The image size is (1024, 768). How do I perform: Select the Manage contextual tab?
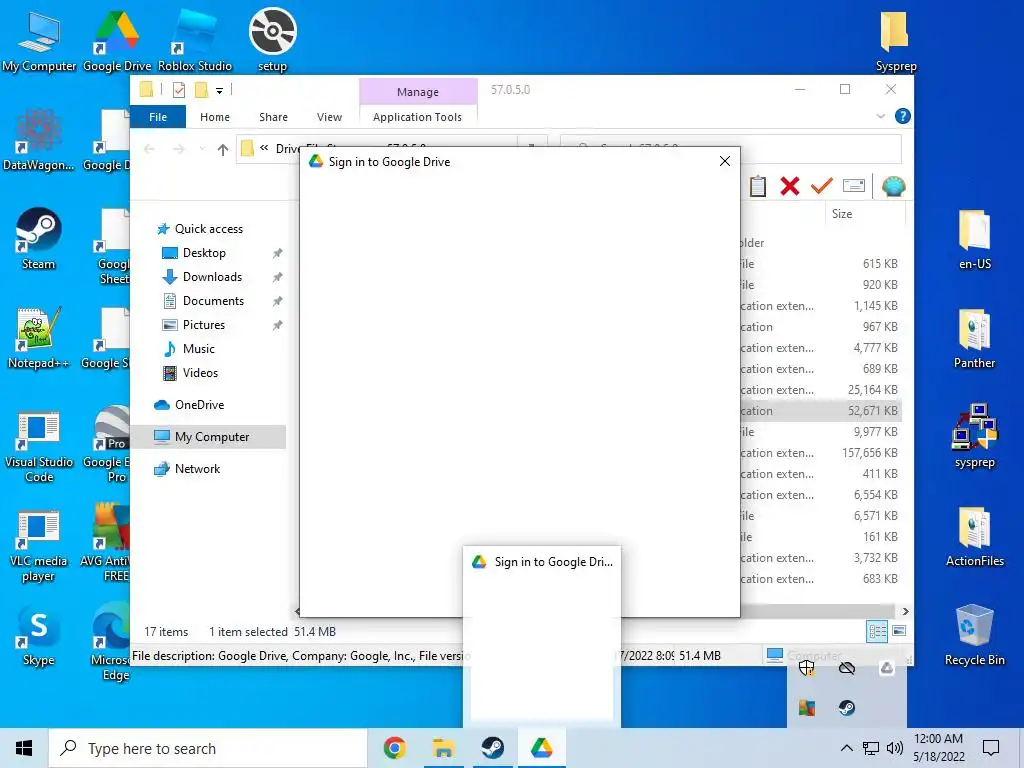(x=418, y=91)
